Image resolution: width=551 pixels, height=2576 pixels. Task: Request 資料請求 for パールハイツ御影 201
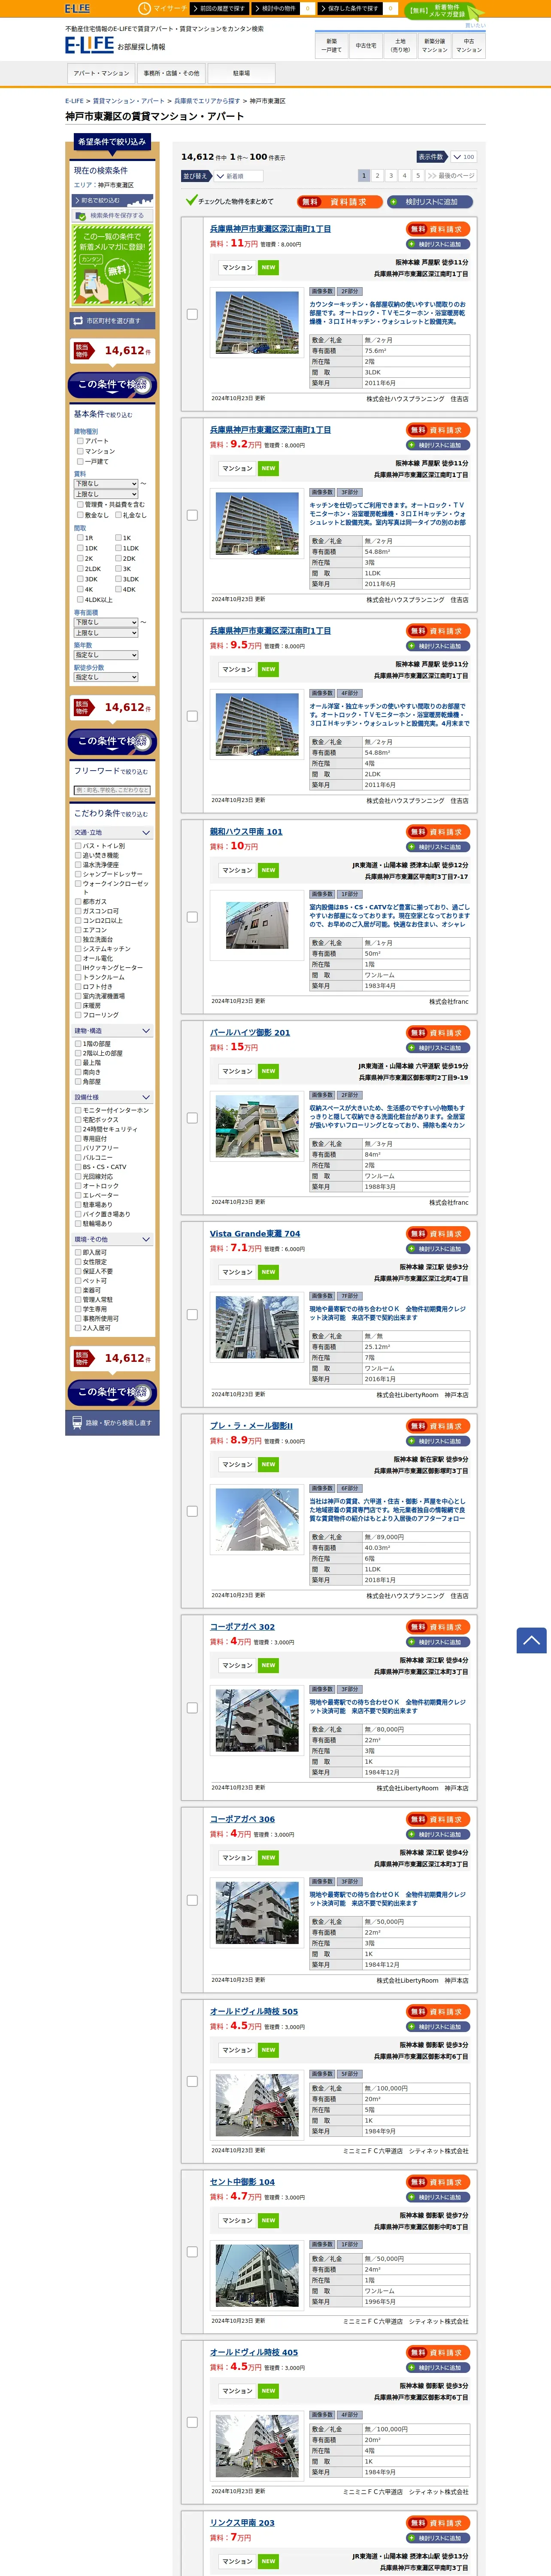438,1033
